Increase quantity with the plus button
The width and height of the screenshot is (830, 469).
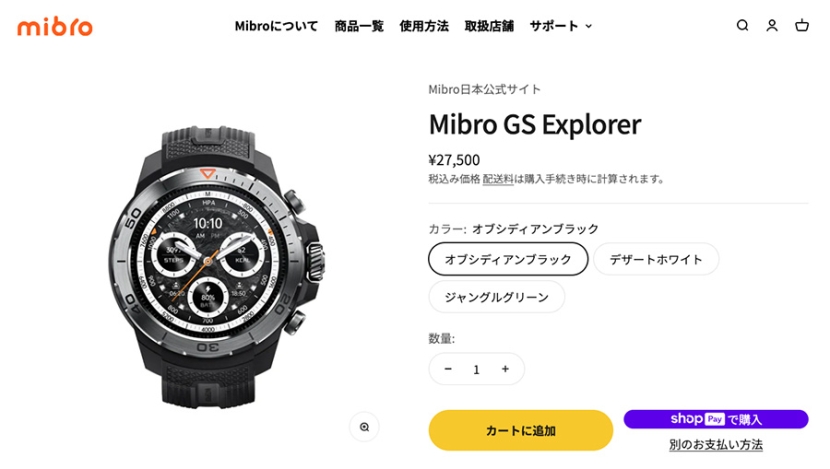[x=505, y=369]
